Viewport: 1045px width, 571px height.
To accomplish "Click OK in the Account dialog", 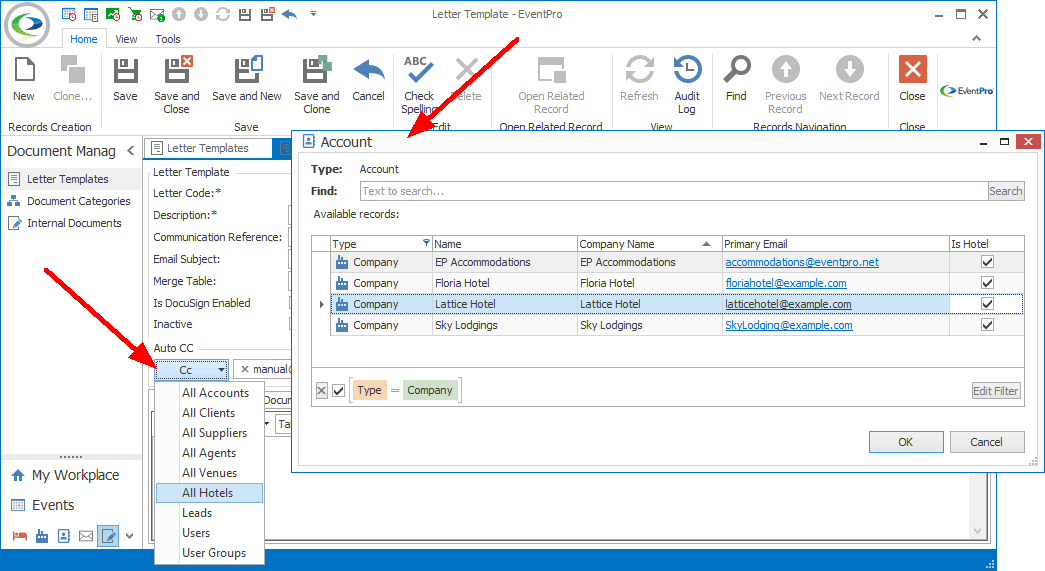I will pos(906,442).
